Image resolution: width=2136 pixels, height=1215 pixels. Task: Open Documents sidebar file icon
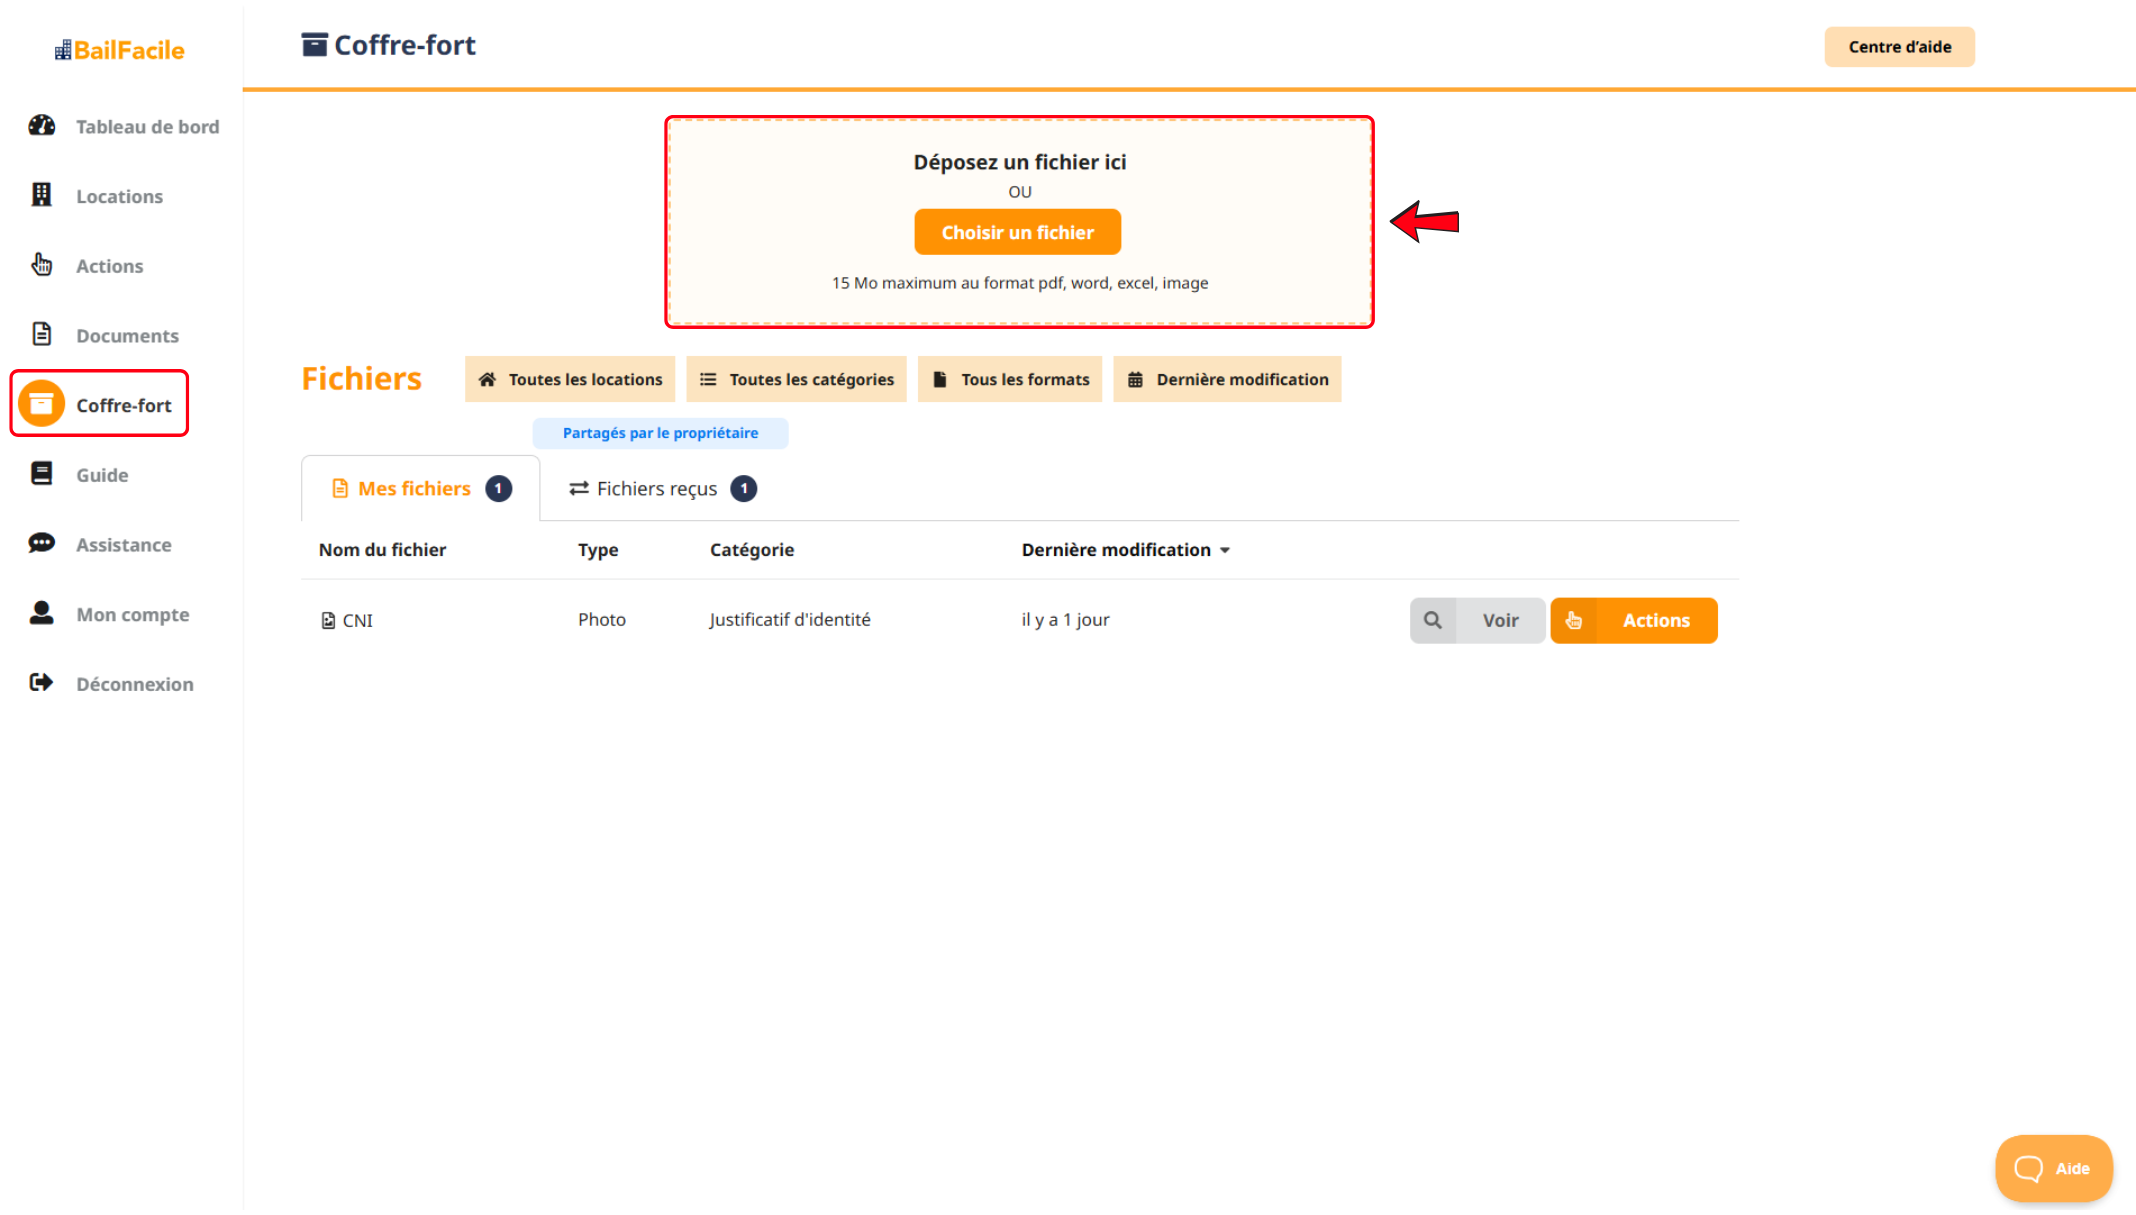point(42,334)
